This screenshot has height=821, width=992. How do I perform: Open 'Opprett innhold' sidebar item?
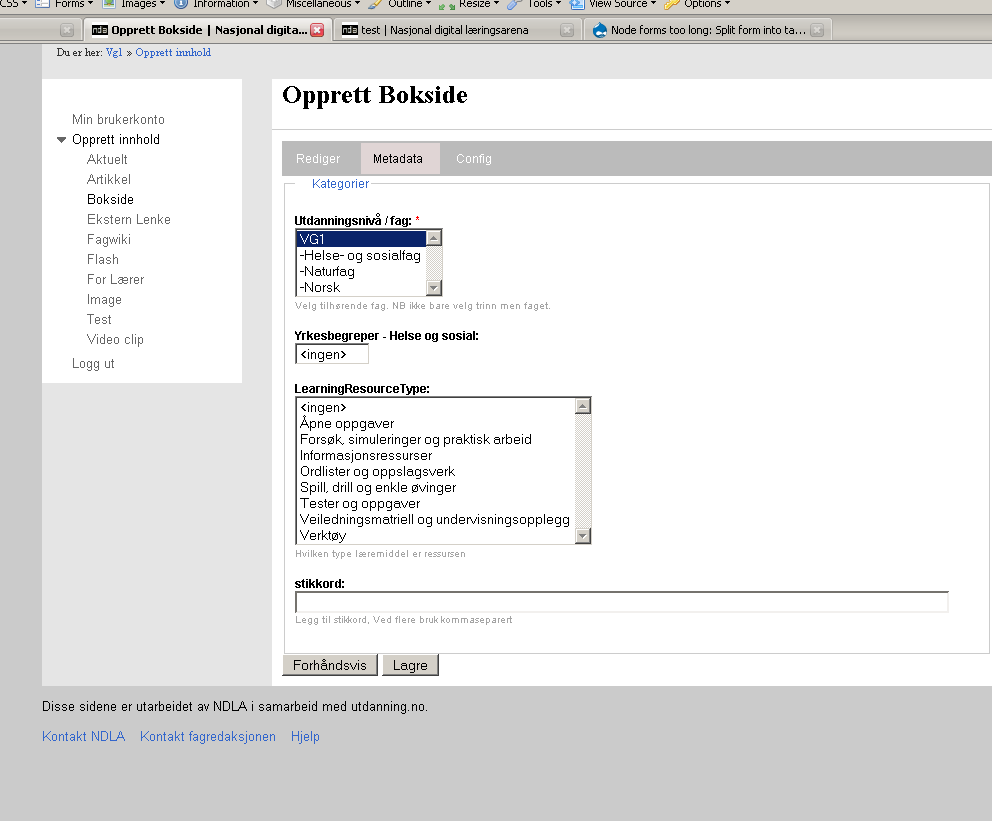[116, 140]
